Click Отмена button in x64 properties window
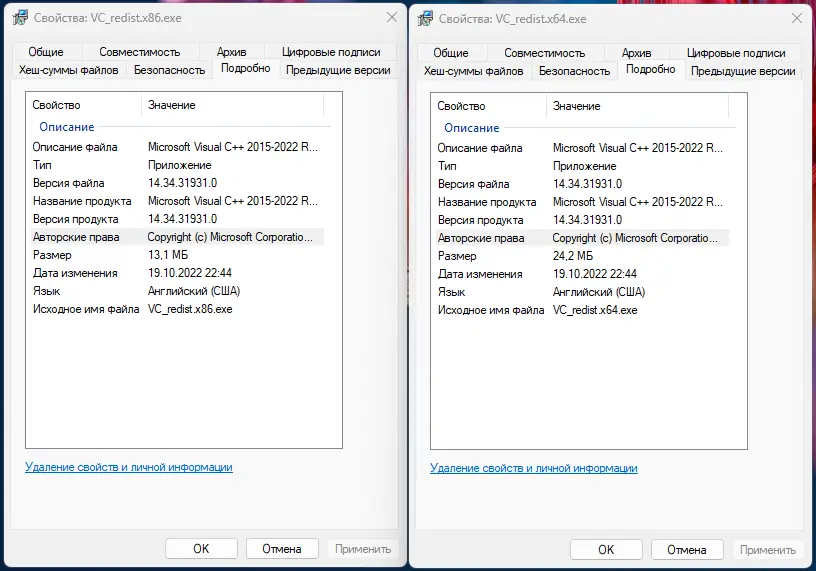This screenshot has width=816, height=571. [687, 550]
